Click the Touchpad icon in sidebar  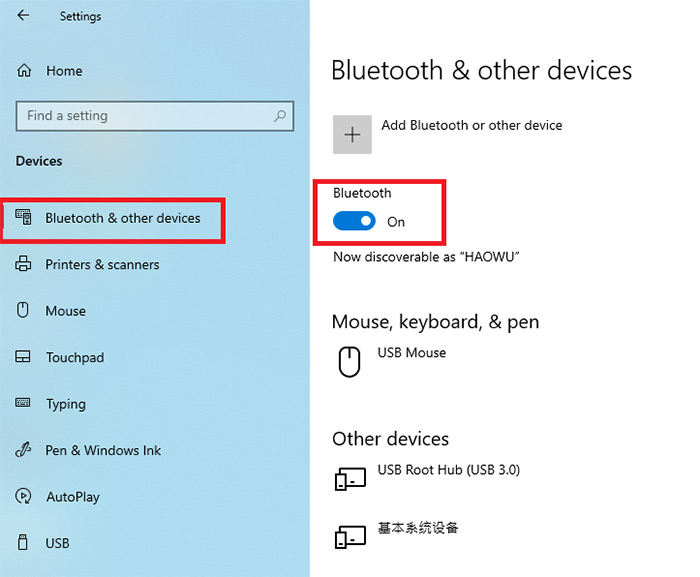coord(23,356)
